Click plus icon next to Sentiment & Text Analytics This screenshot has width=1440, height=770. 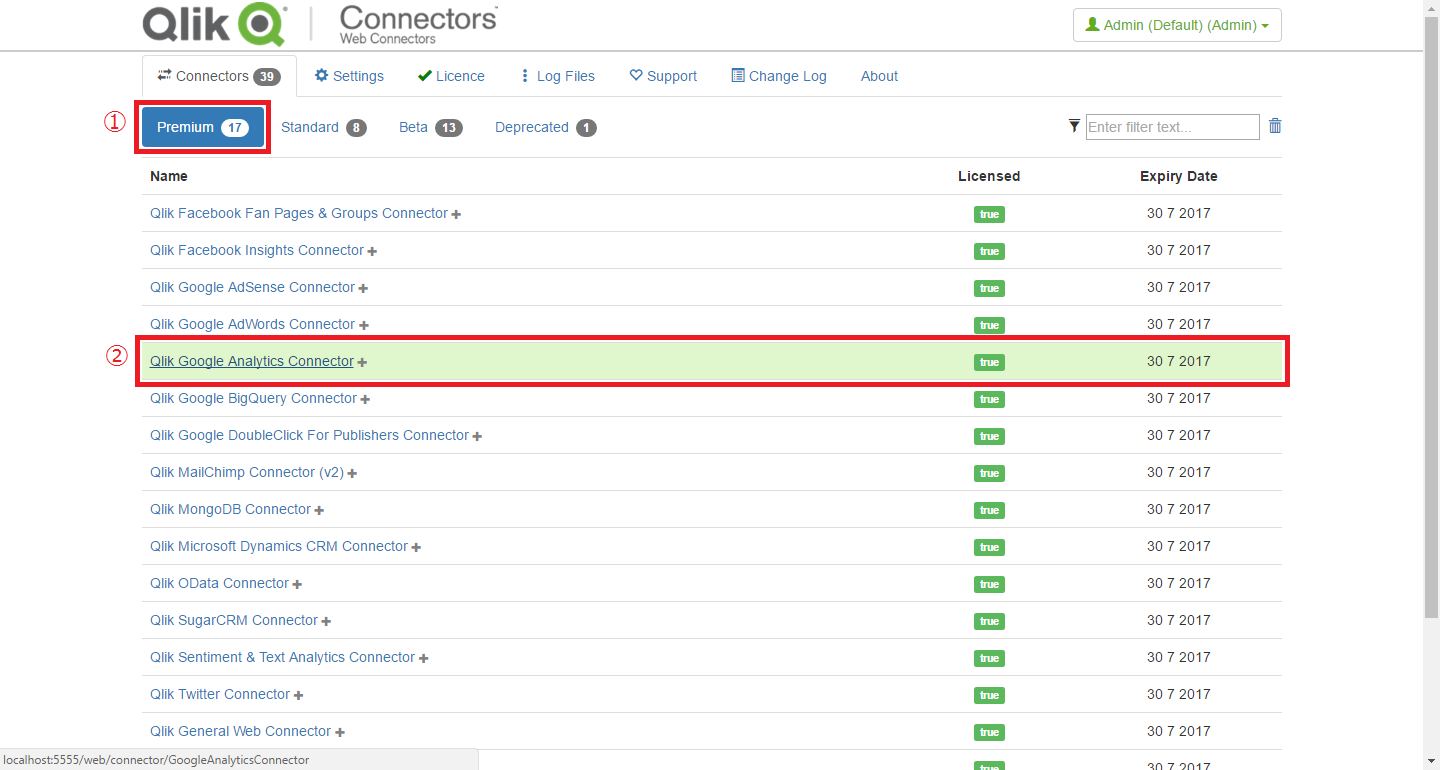pos(423,659)
